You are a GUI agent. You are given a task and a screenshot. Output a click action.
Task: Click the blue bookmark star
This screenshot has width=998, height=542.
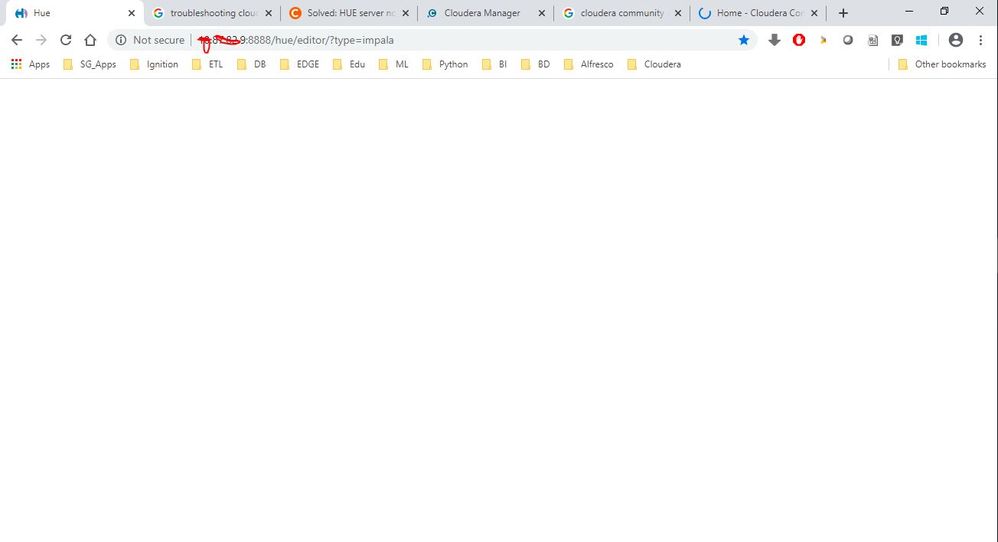(x=743, y=40)
